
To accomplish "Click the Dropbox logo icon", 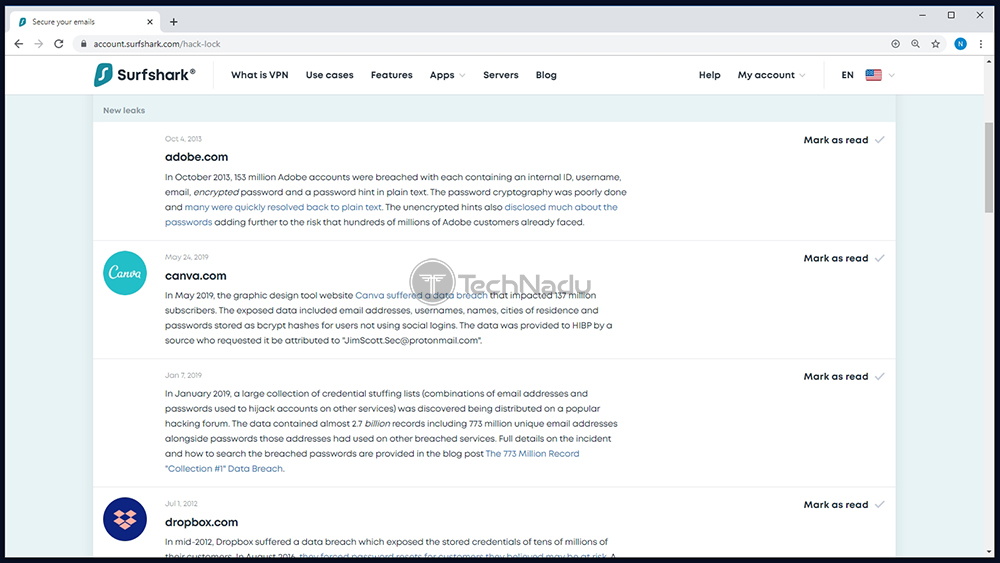I will coord(125,519).
